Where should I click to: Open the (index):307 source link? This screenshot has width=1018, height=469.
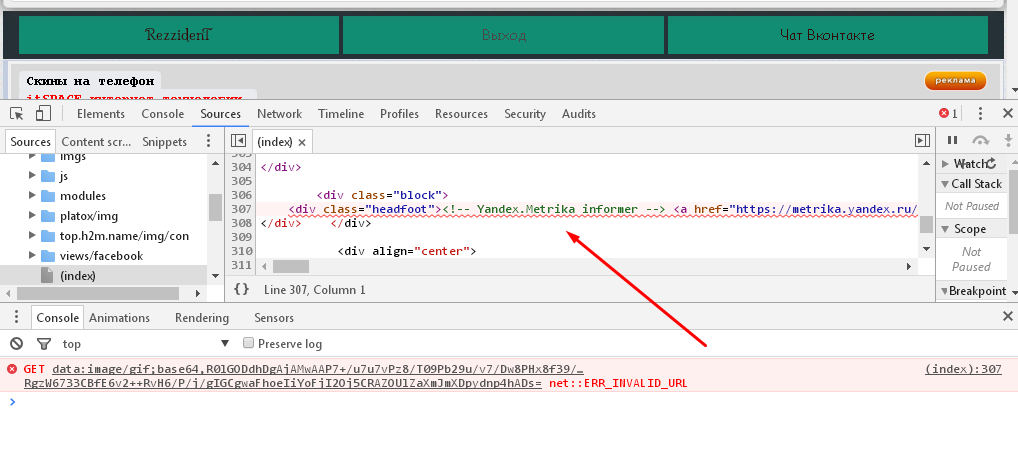(963, 368)
